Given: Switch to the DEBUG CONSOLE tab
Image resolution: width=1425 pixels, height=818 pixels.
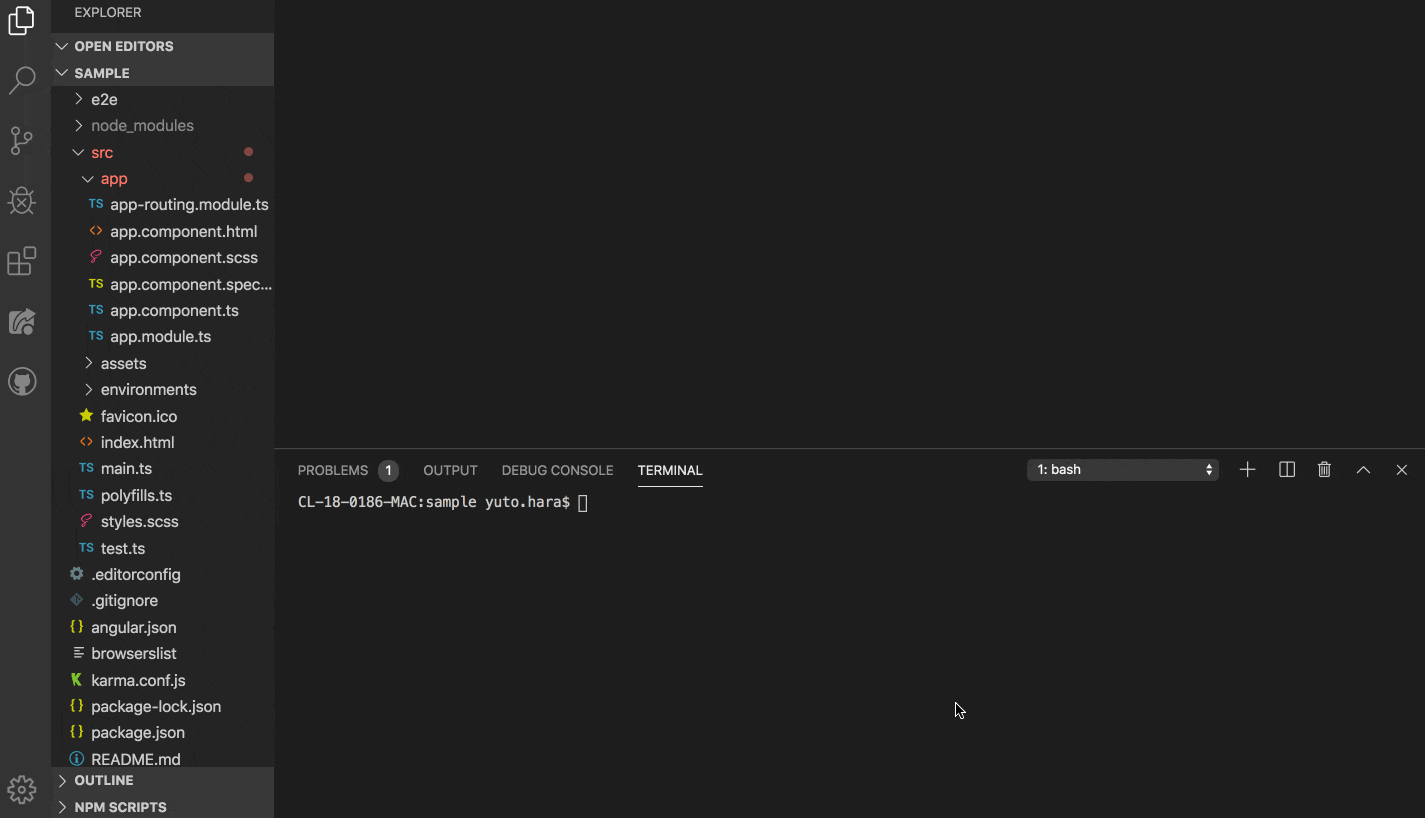Looking at the screenshot, I should coord(557,470).
